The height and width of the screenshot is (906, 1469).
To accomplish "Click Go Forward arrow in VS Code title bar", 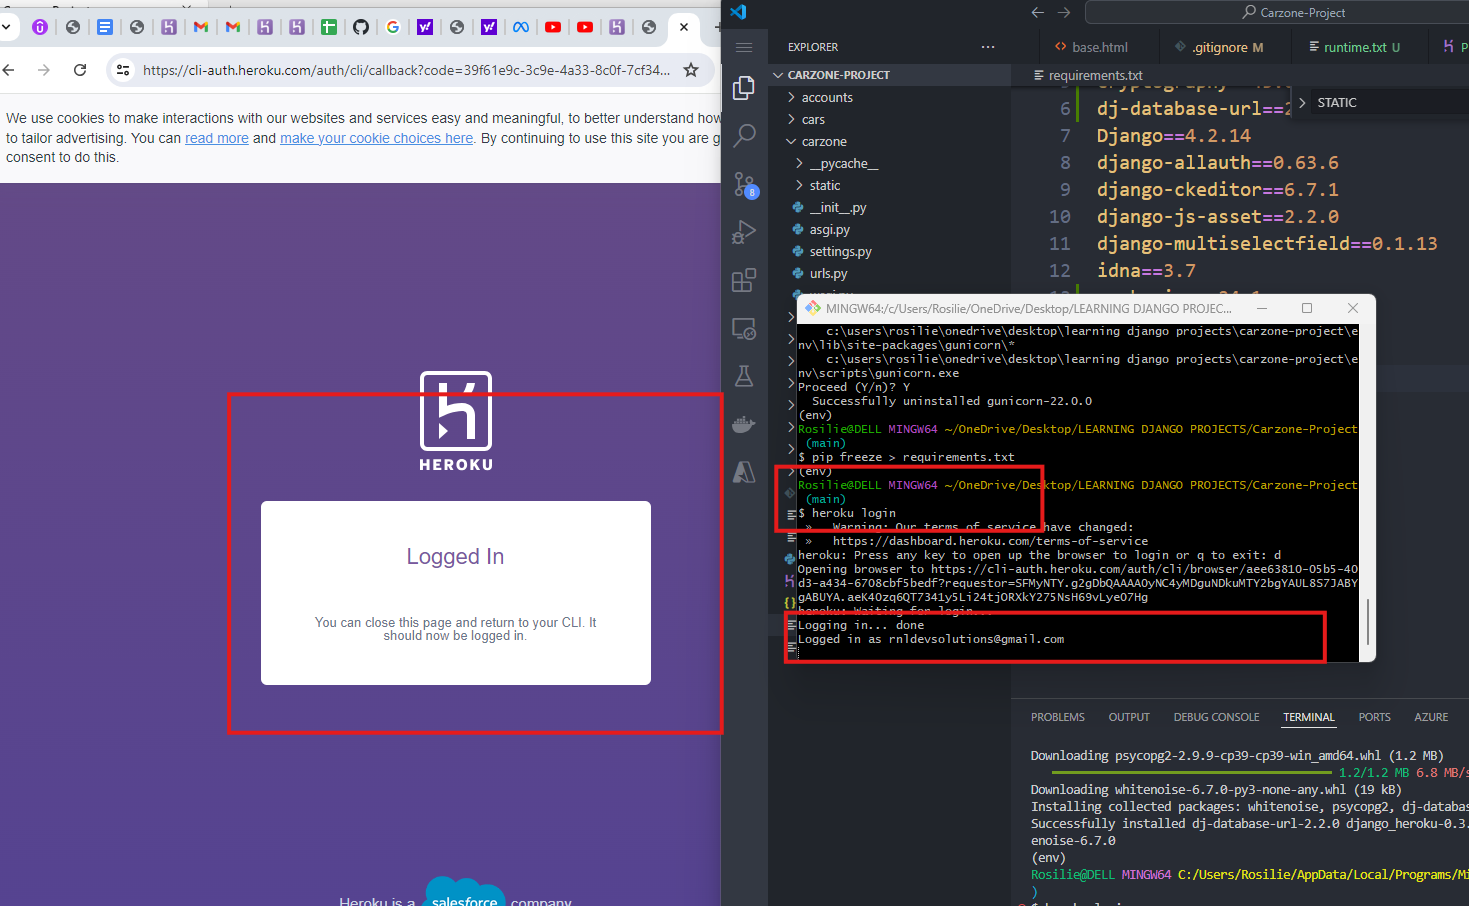I will tap(1064, 13).
